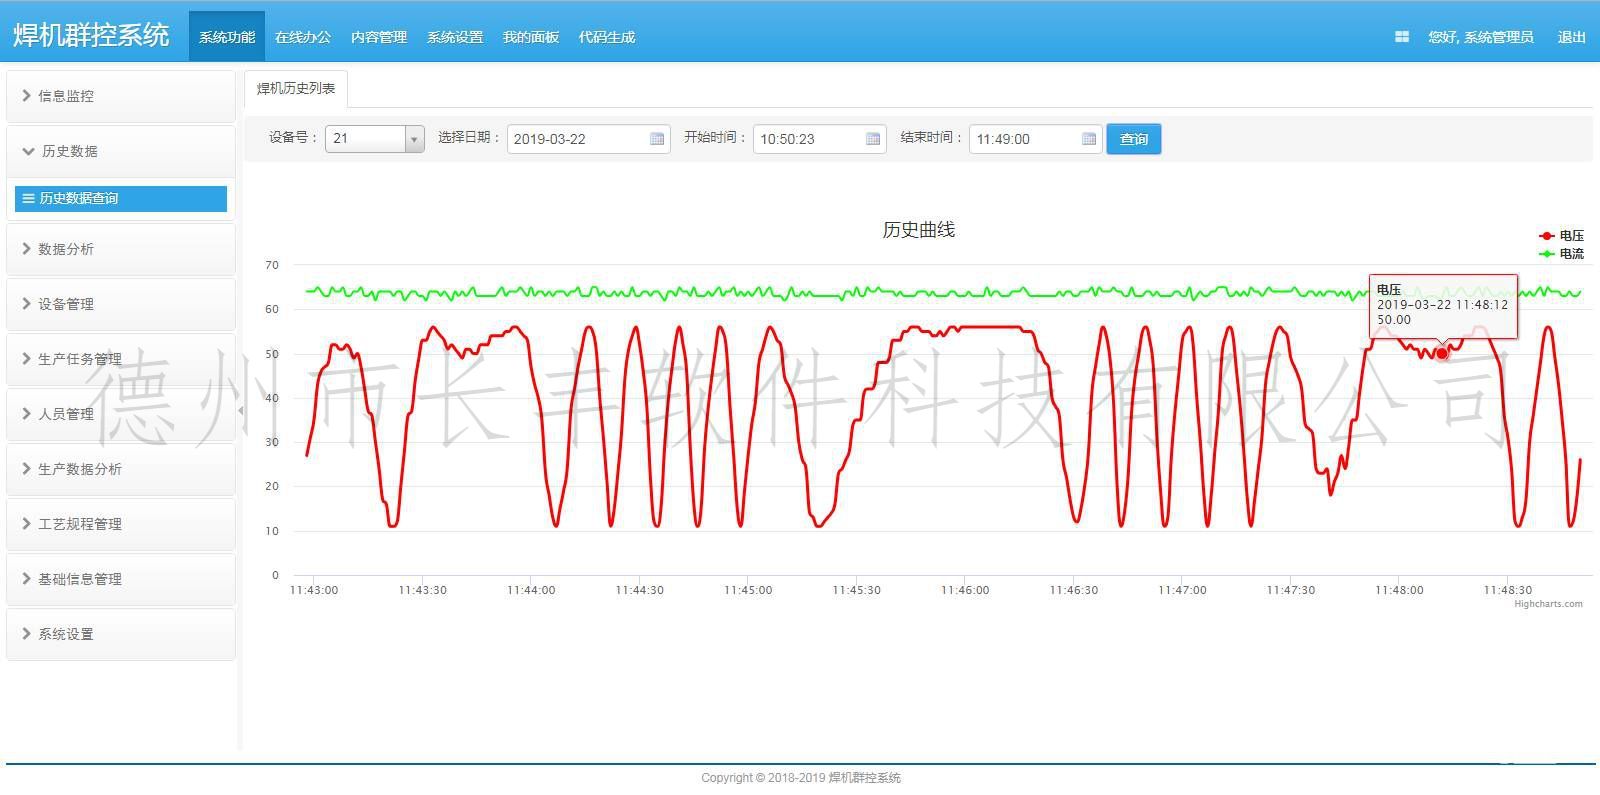The image size is (1600, 795).
Task: Click the 退出 logout link
Action: (x=1571, y=37)
